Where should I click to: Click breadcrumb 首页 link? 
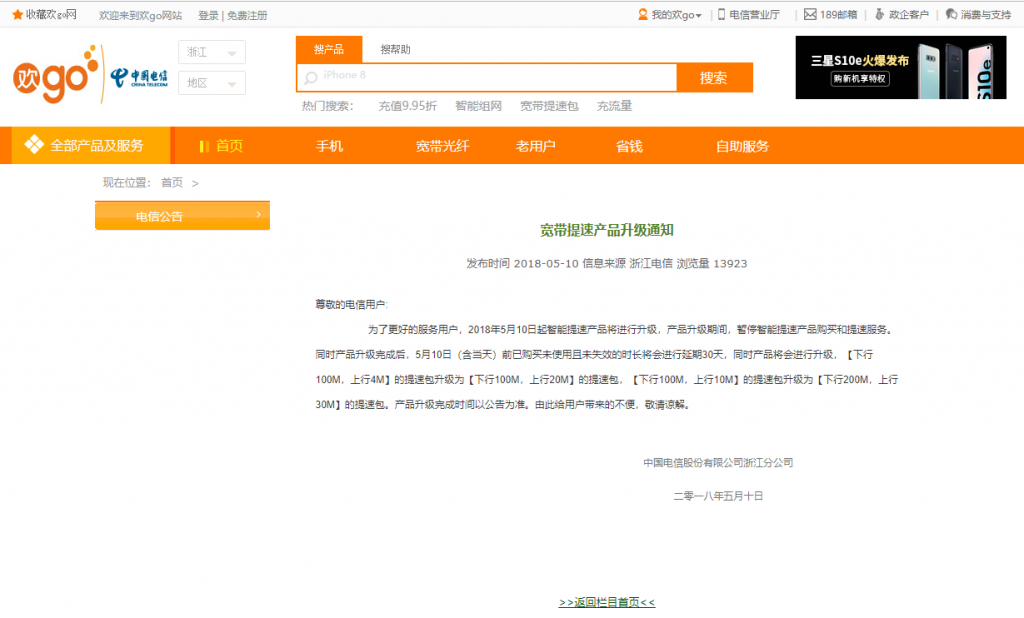tap(172, 182)
